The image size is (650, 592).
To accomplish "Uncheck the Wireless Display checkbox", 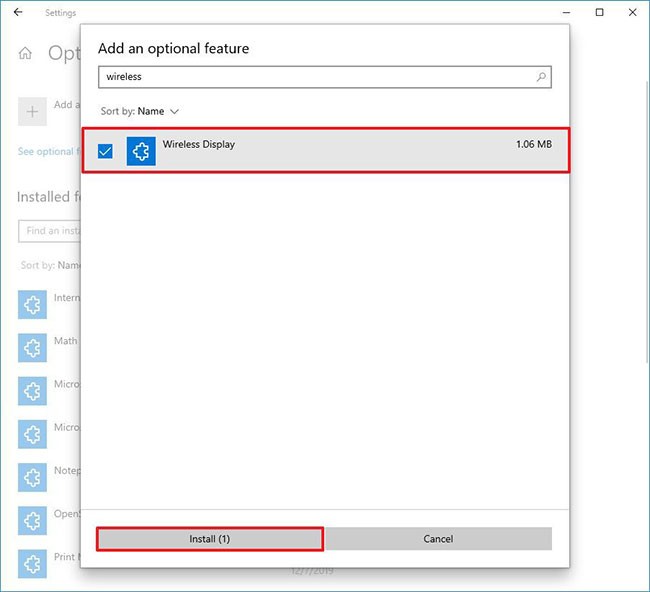I will coord(105,151).
